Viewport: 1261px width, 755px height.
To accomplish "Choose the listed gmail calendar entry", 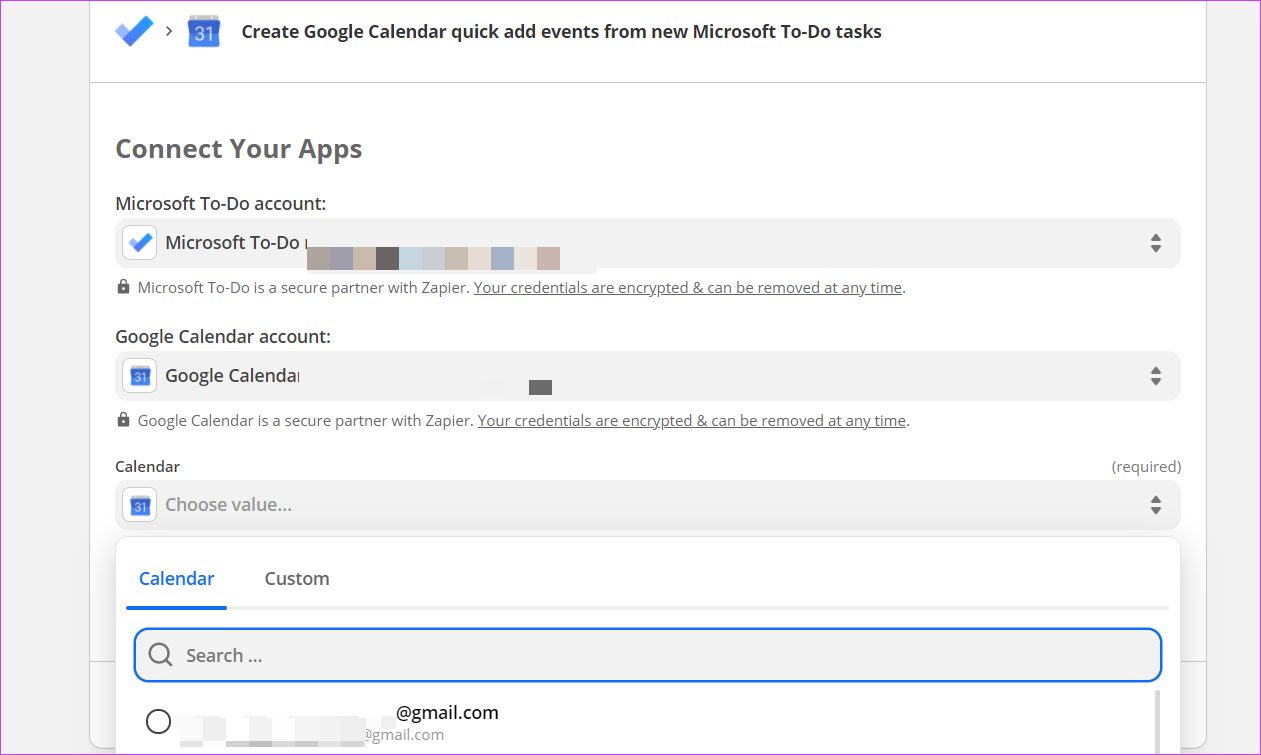I will (447, 712).
